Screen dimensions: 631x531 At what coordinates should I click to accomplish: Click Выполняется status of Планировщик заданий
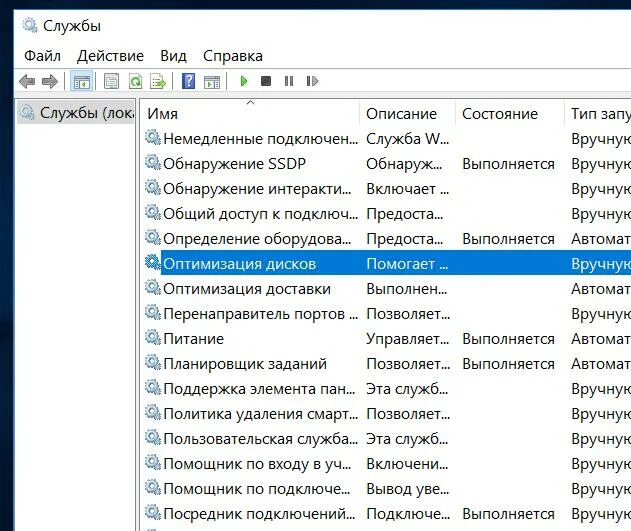[x=508, y=364]
